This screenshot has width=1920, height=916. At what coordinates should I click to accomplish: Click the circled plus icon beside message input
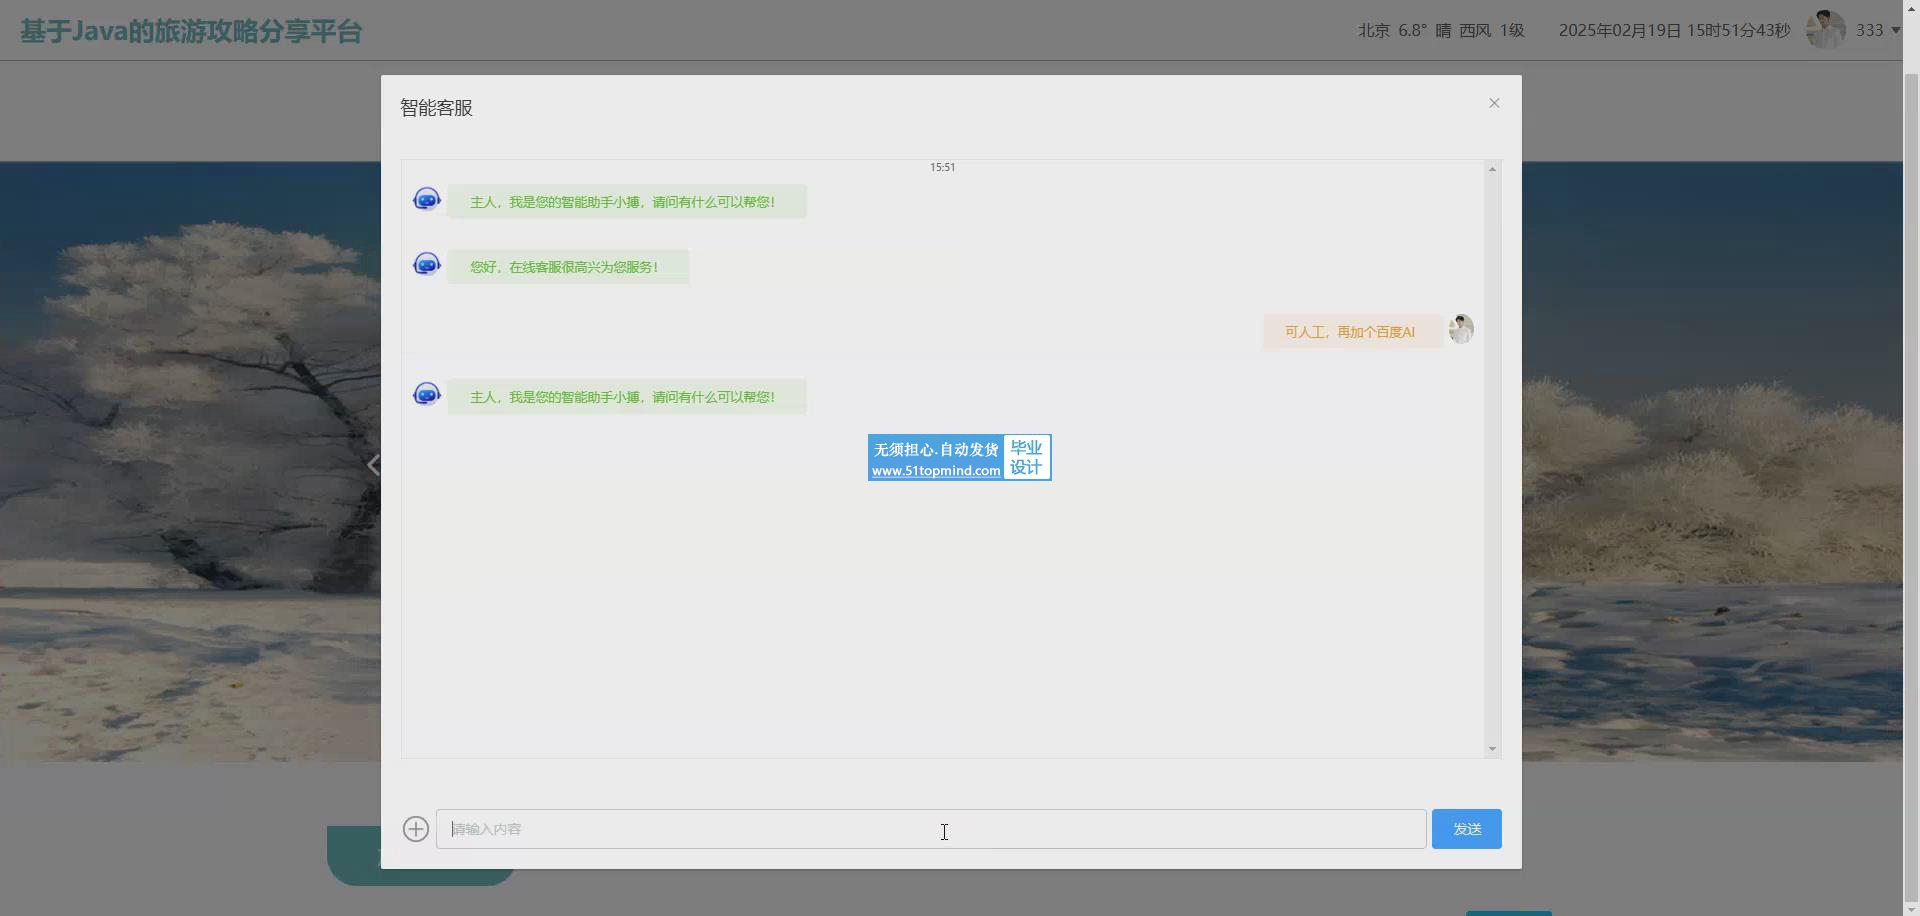pyautogui.click(x=416, y=829)
